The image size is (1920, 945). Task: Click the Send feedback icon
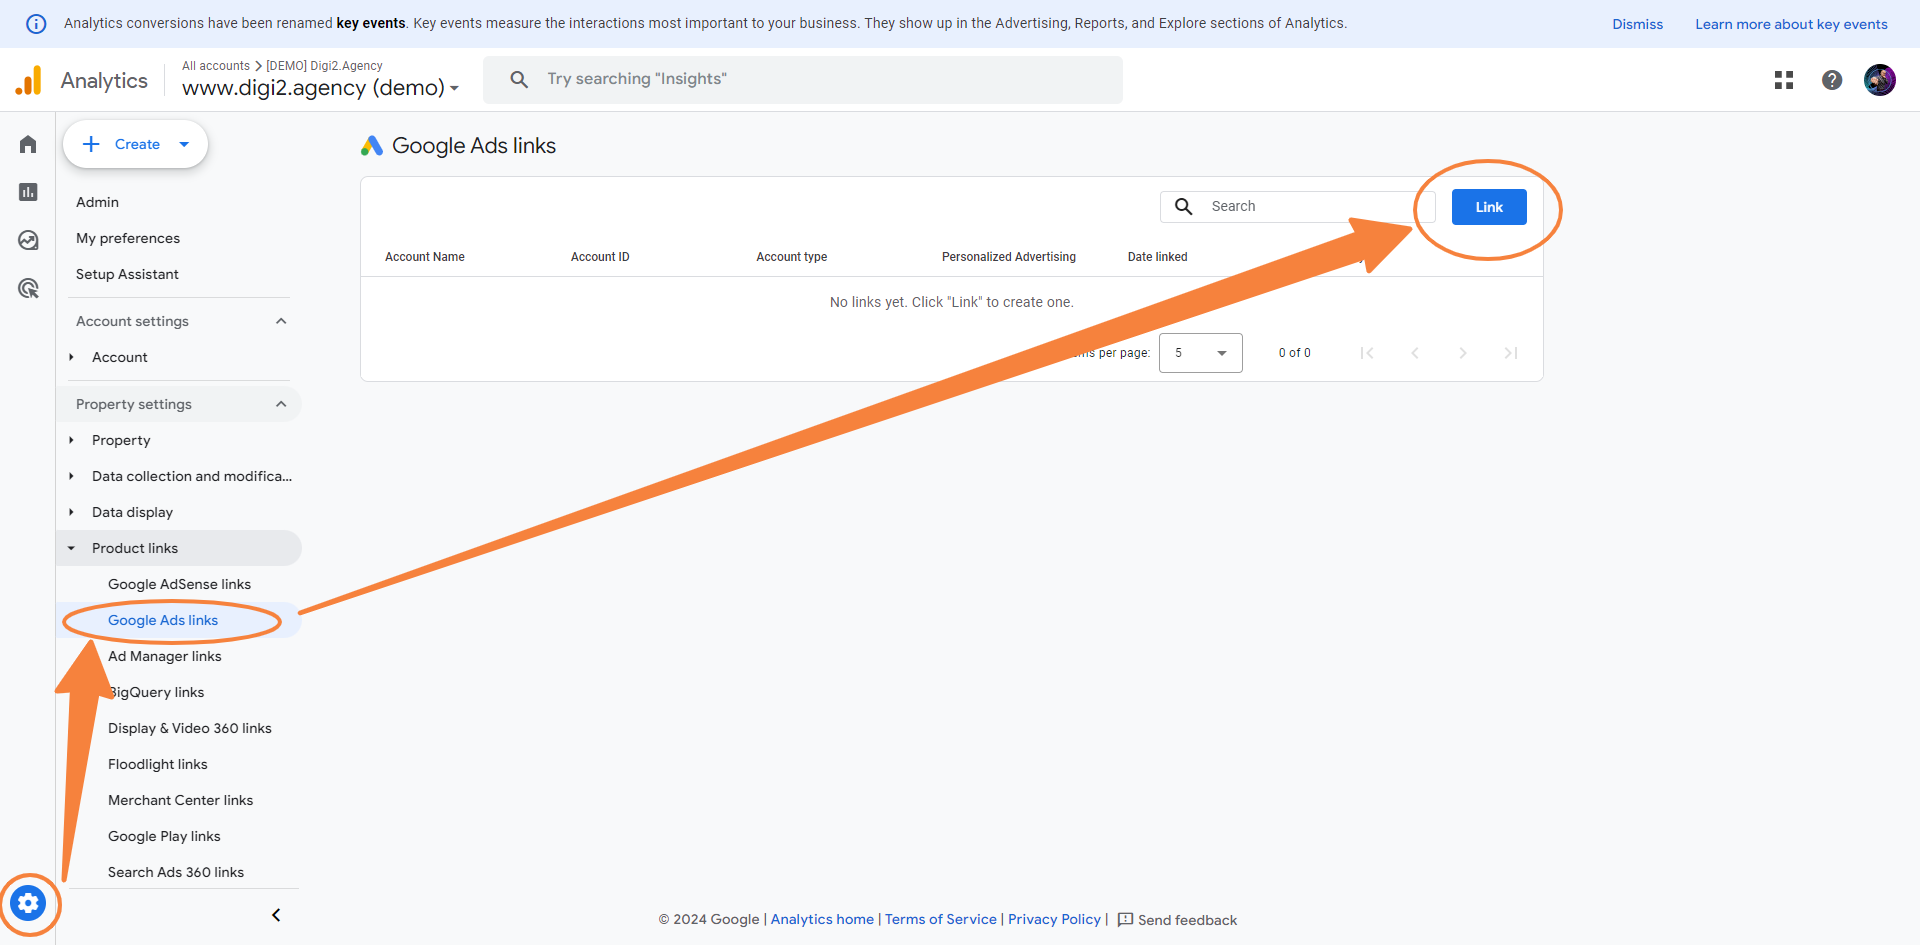pos(1125,920)
